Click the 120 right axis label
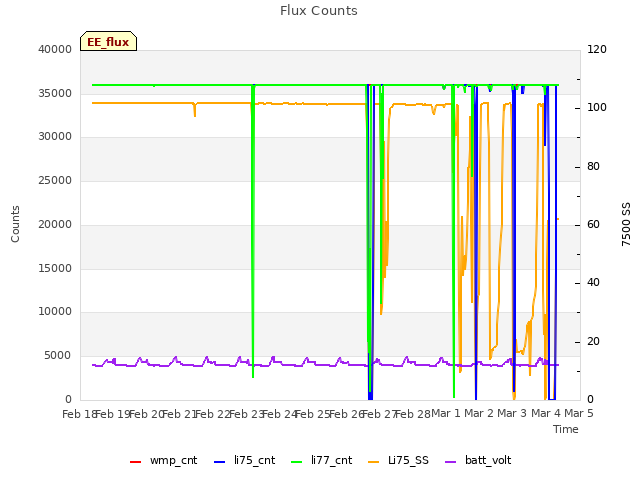 point(597,49)
